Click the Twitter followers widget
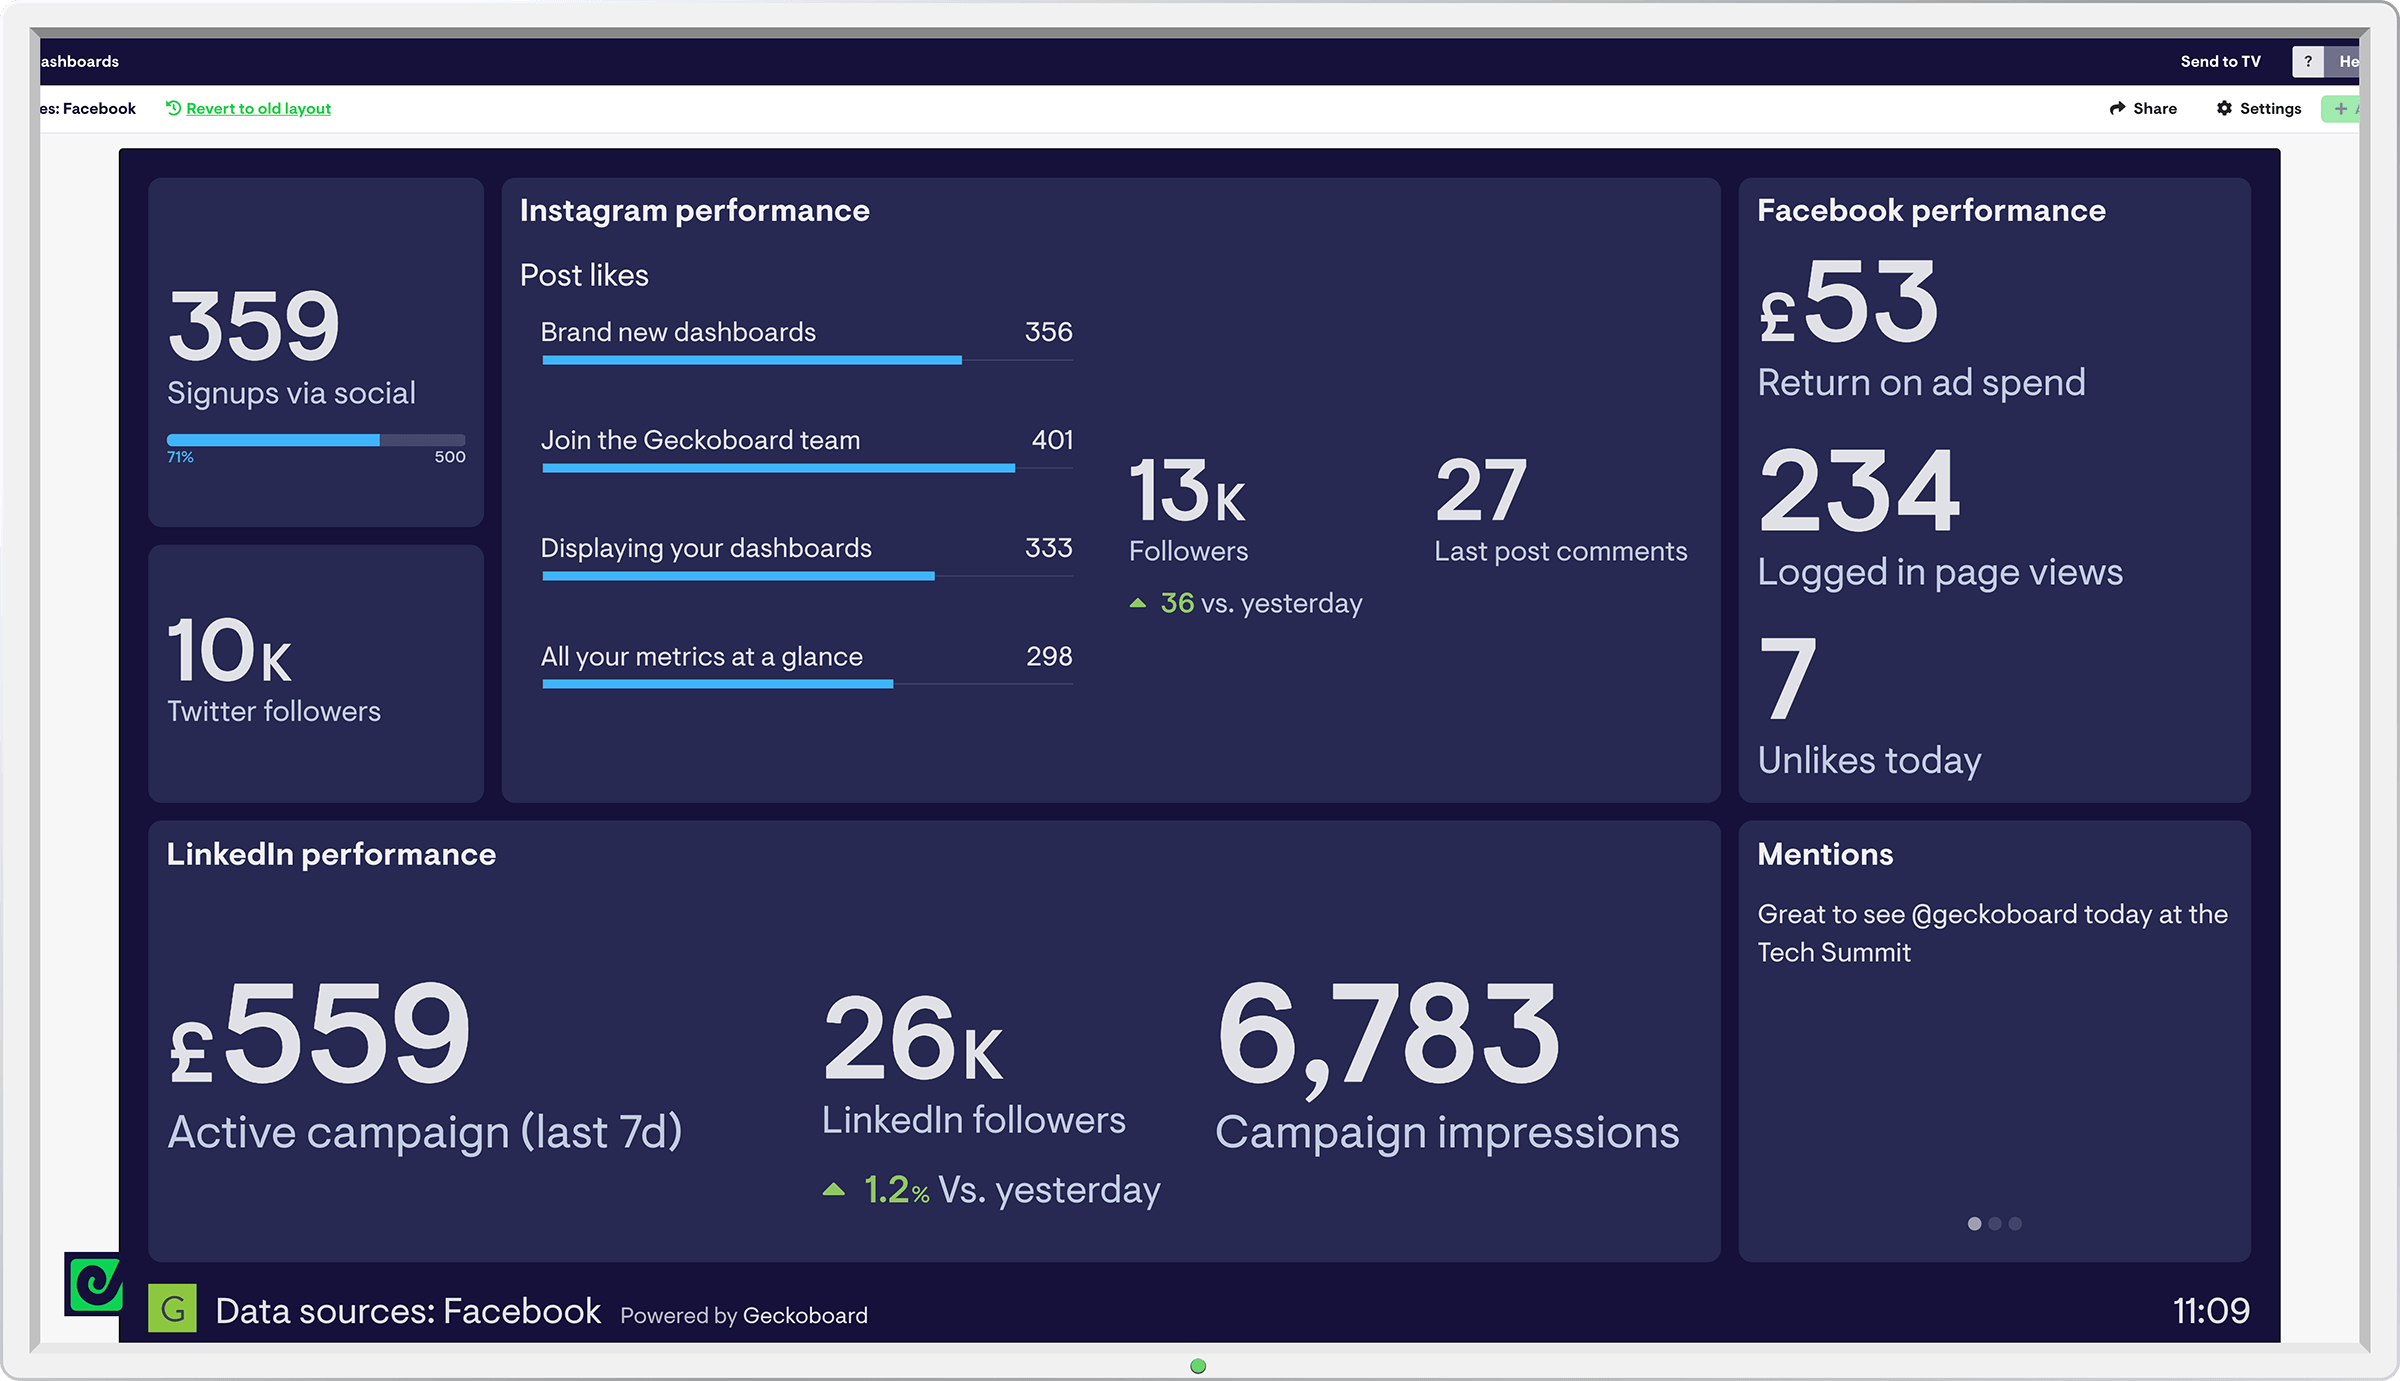Screen dimensions: 2400x1381 click(315, 673)
